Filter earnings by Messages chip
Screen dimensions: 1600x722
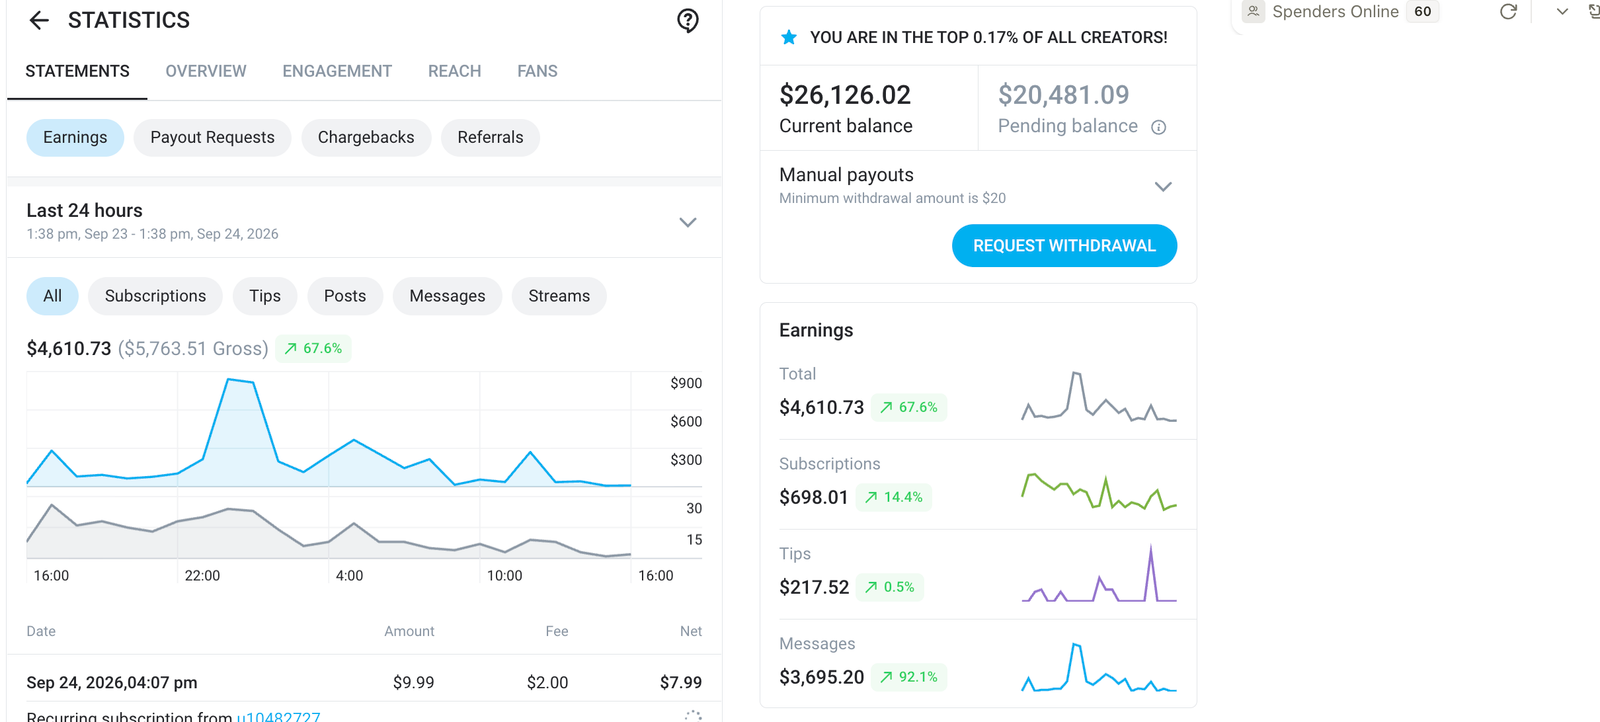(x=447, y=296)
